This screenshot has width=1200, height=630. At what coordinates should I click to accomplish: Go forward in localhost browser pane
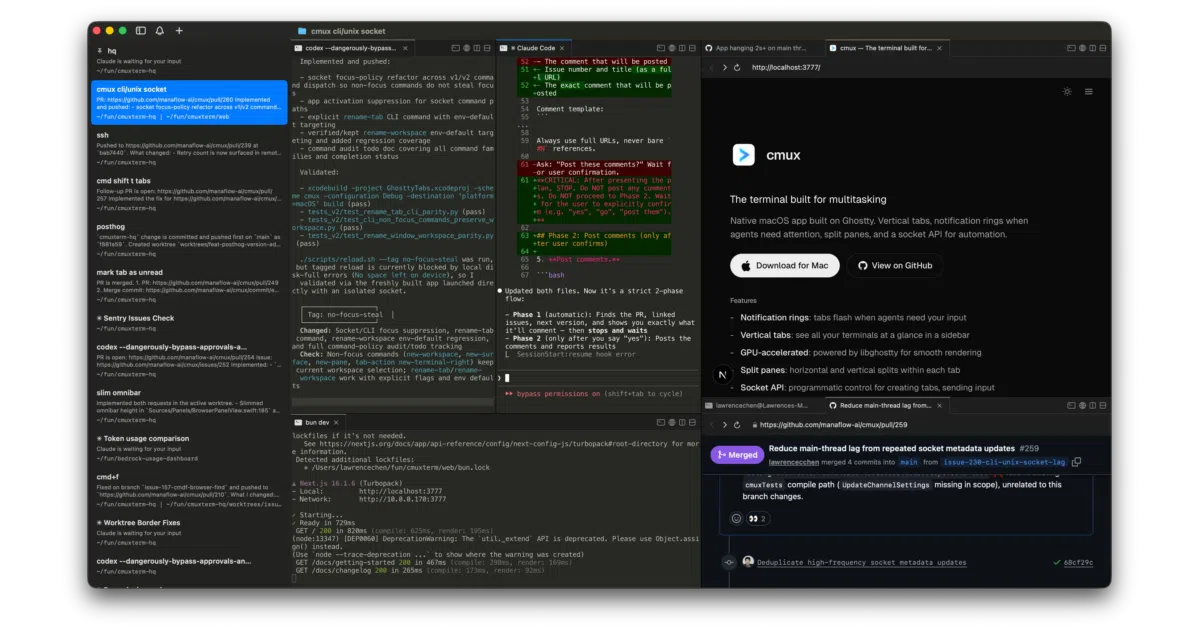pos(725,67)
